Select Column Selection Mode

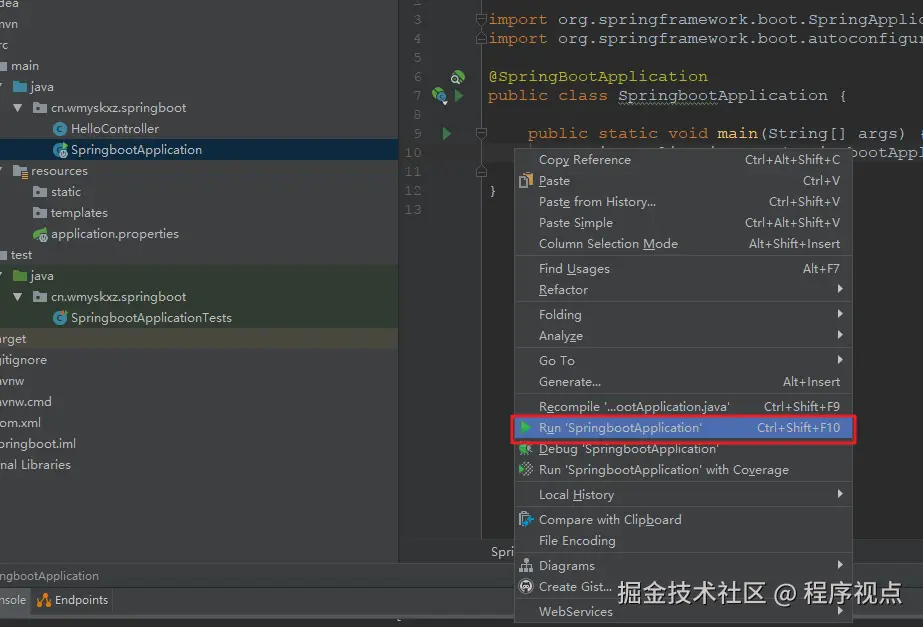(683, 244)
